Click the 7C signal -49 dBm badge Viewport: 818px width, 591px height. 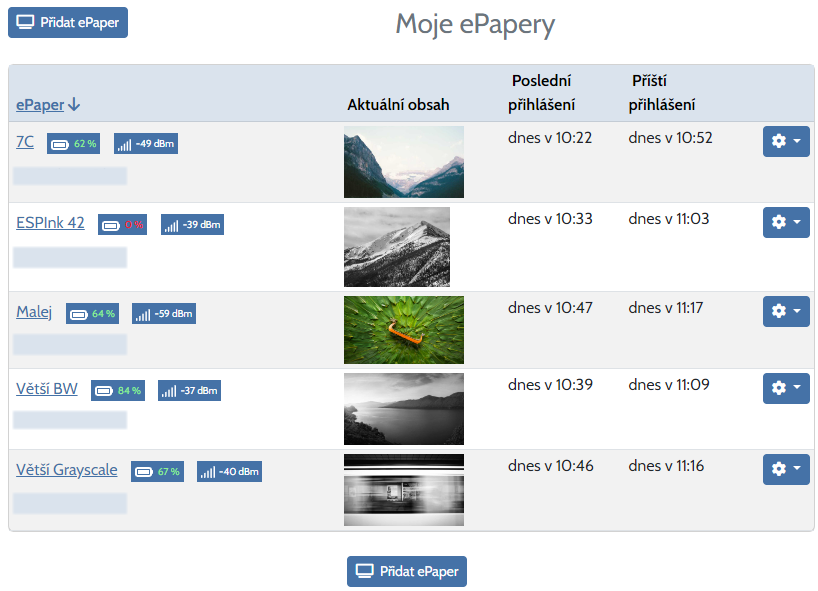(x=146, y=143)
